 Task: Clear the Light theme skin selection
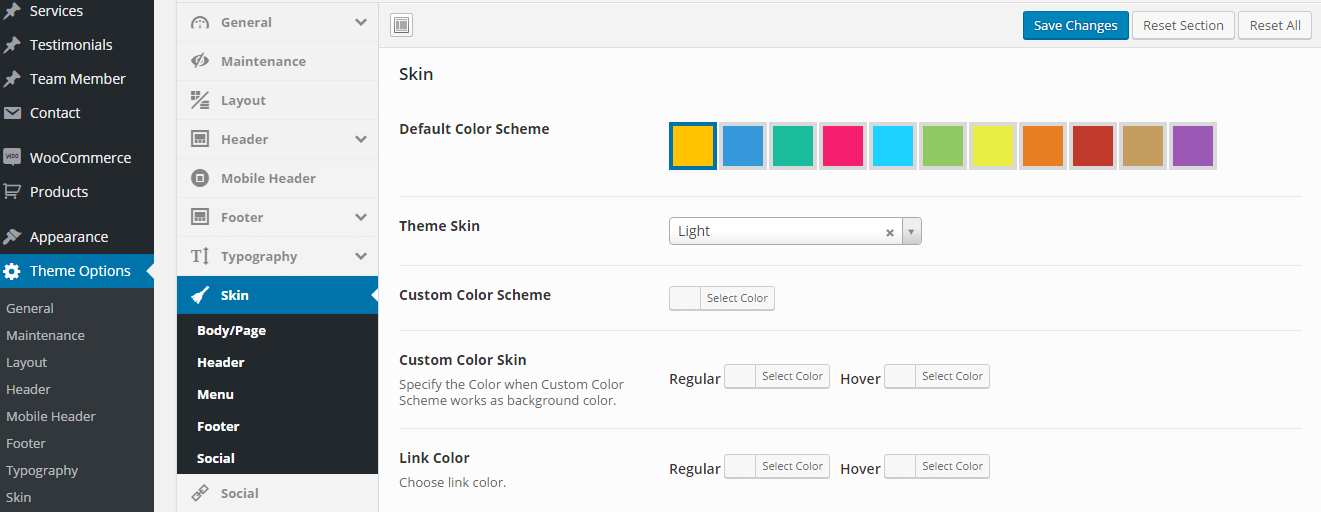tap(889, 232)
